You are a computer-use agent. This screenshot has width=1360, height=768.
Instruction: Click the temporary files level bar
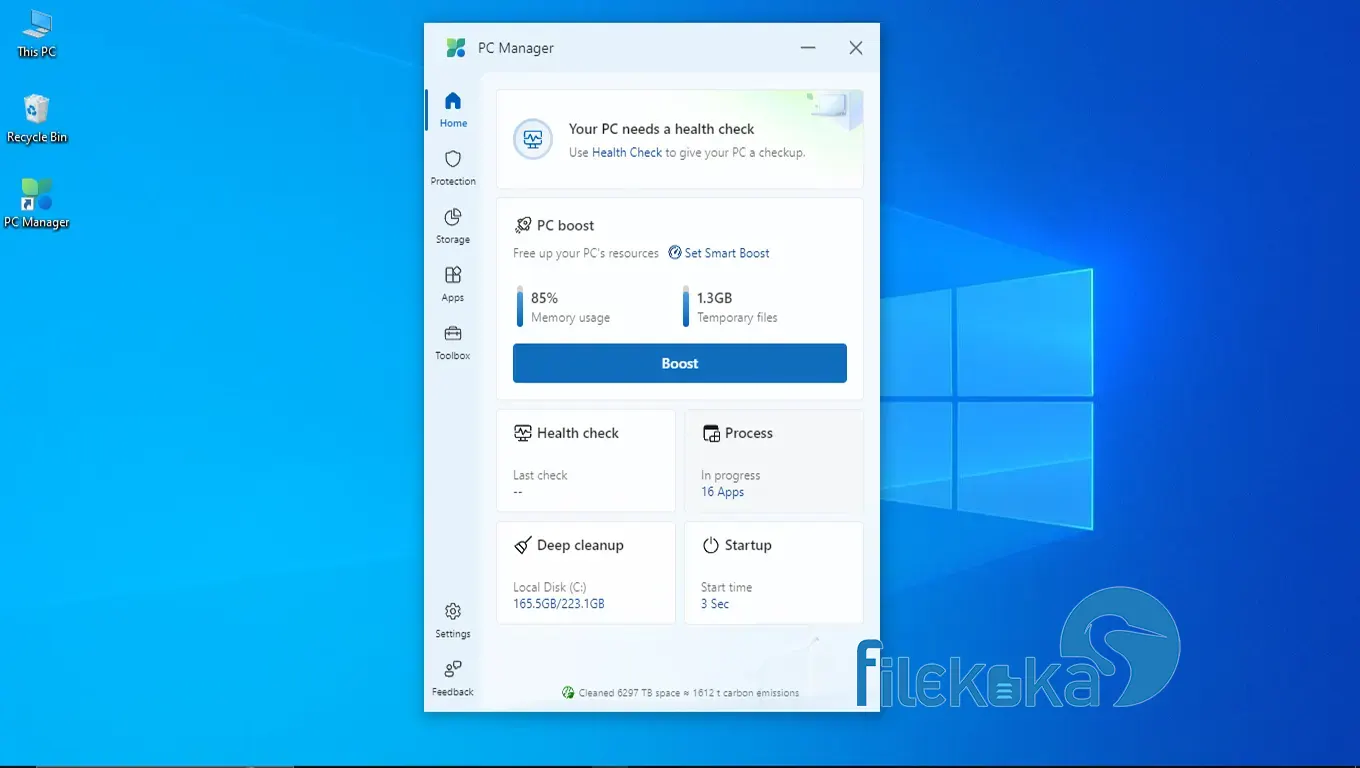686,307
